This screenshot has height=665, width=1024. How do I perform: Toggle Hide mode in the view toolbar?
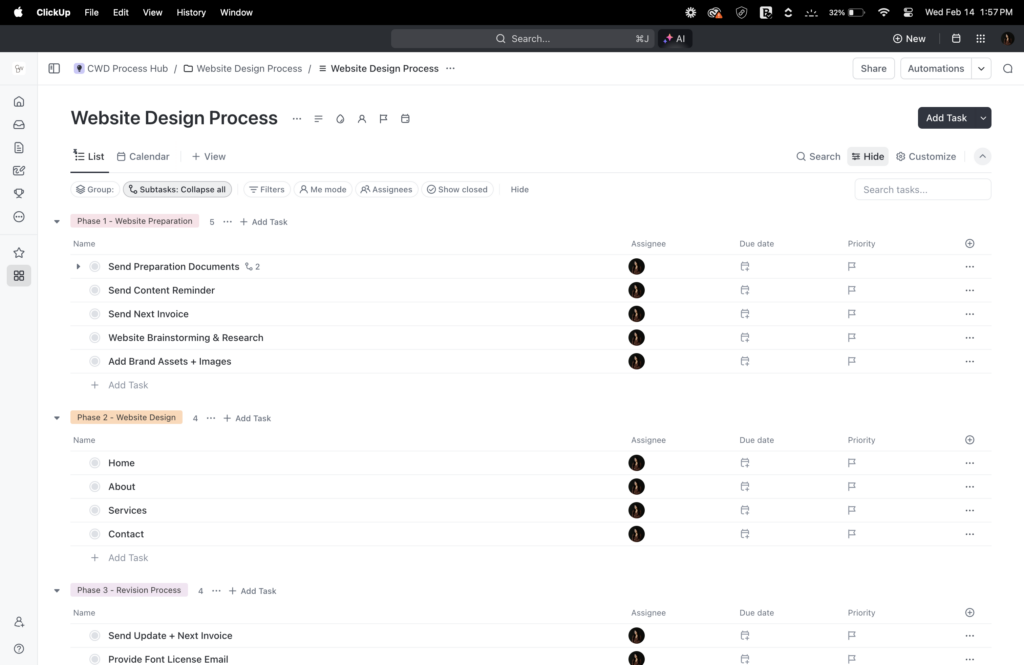tap(867, 156)
